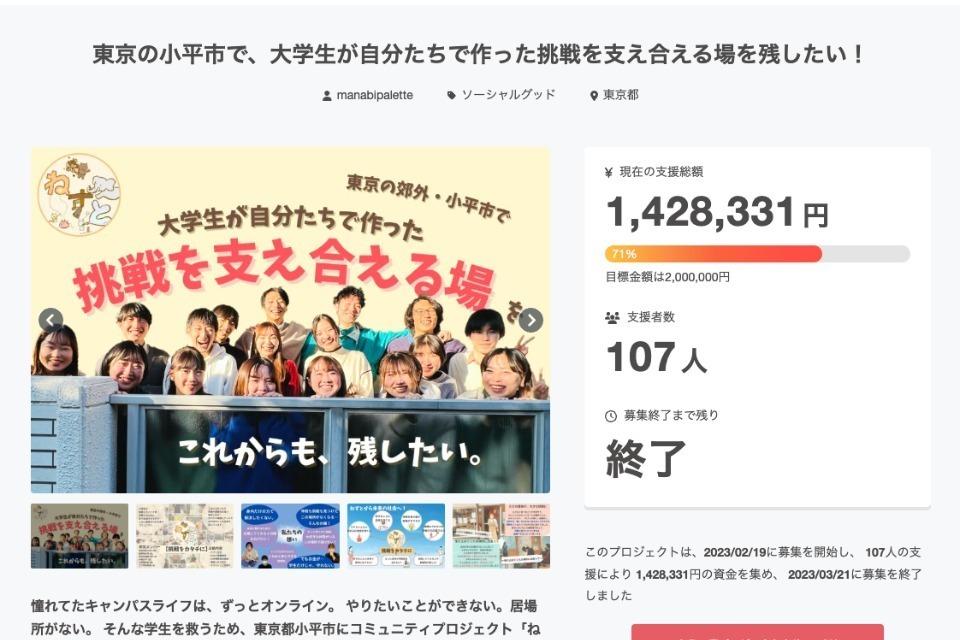Open the manabipalette profile link
Image resolution: width=960 pixels, height=640 pixels.
tap(375, 96)
